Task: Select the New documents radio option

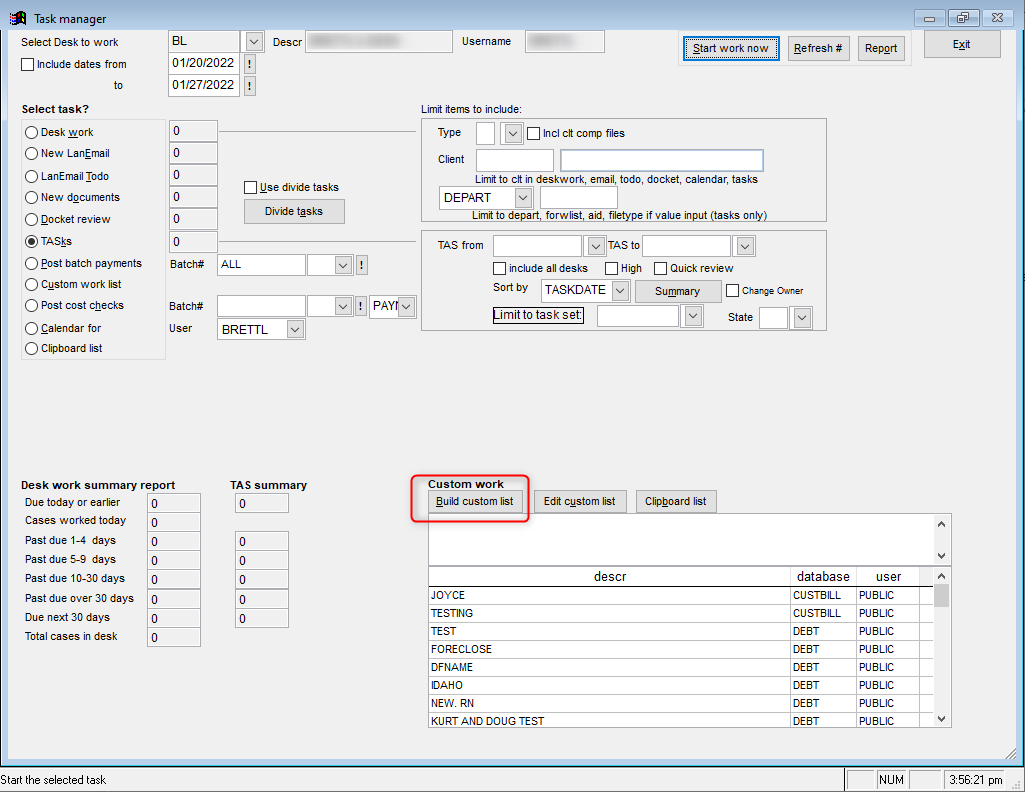Action: 31,197
